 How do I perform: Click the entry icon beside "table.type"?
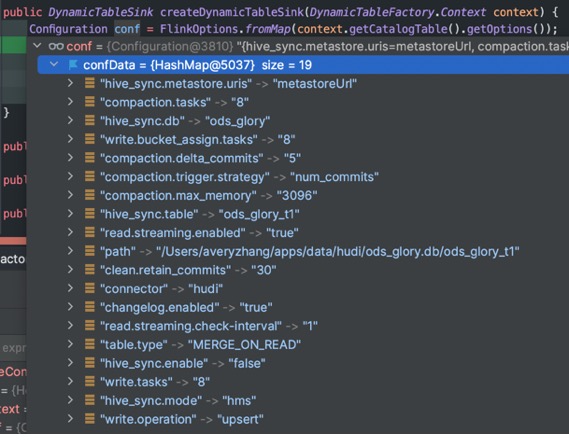90,344
